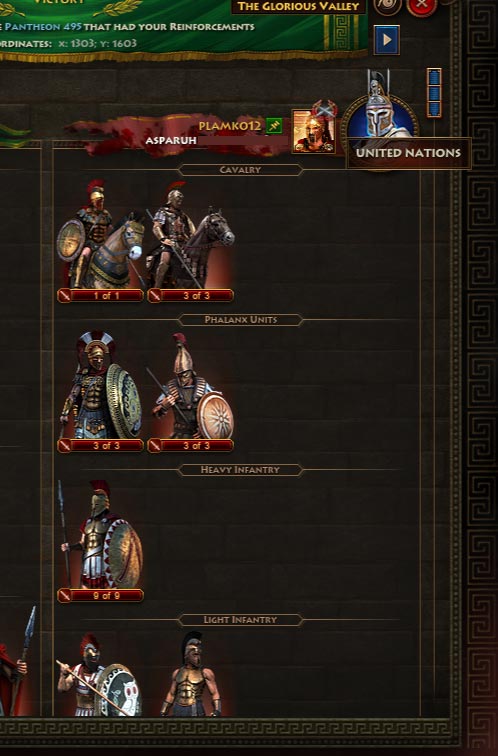Select the light infantry unit with owl shield
The image size is (498, 756).
pyautogui.click(x=100, y=674)
